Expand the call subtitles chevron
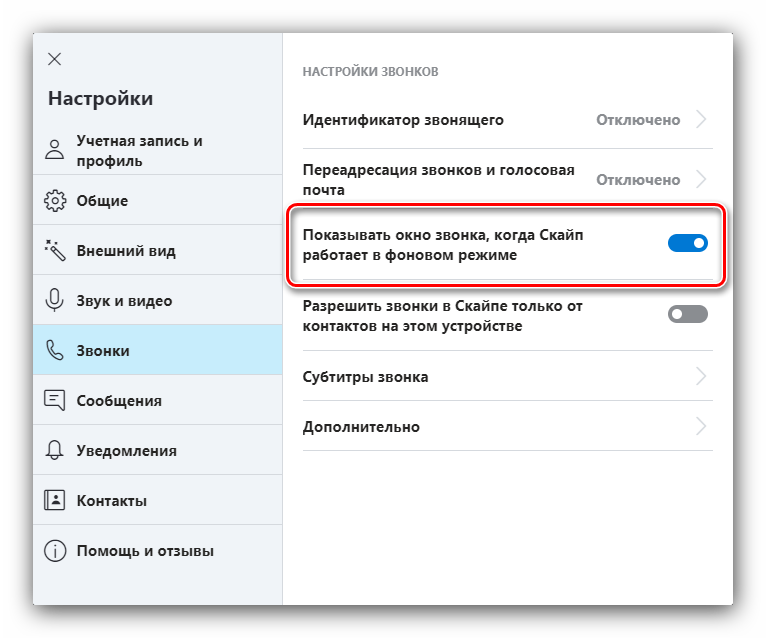766x638 pixels. pyautogui.click(x=701, y=377)
